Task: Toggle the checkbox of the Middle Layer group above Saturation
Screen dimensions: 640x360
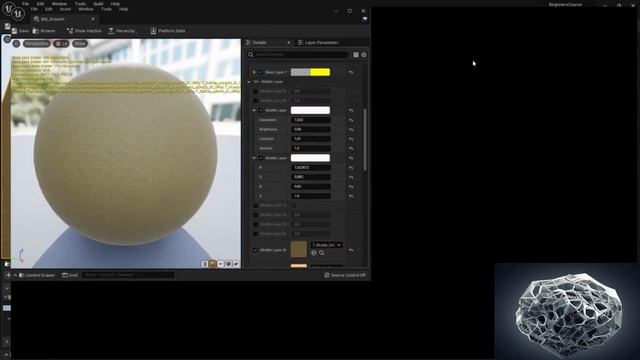Action: (x=260, y=110)
